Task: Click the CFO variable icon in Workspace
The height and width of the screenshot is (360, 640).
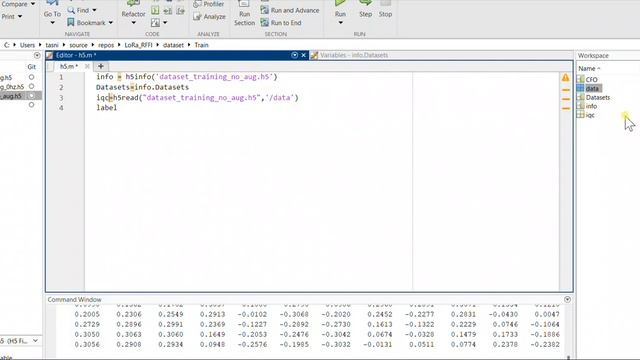Action: coord(580,79)
